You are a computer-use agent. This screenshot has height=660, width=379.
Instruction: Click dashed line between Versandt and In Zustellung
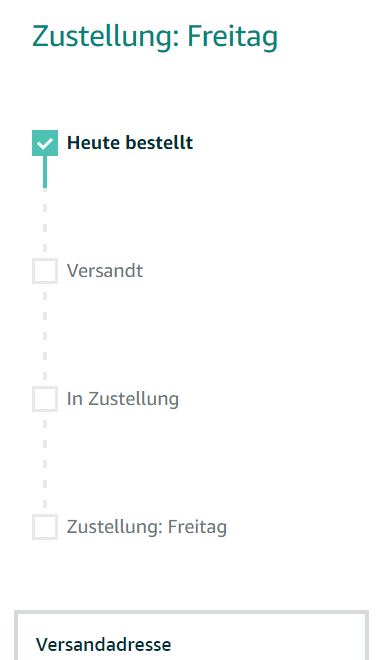coord(45,335)
